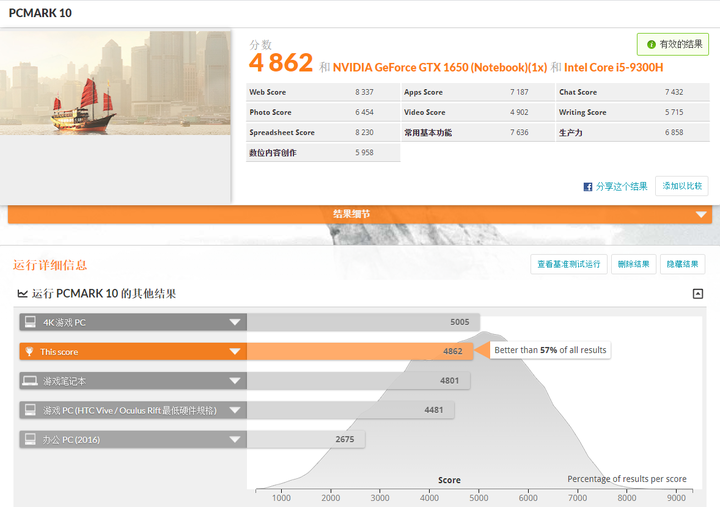Open the 结果细节 result details bar
The image size is (720, 507).
tap(360, 214)
